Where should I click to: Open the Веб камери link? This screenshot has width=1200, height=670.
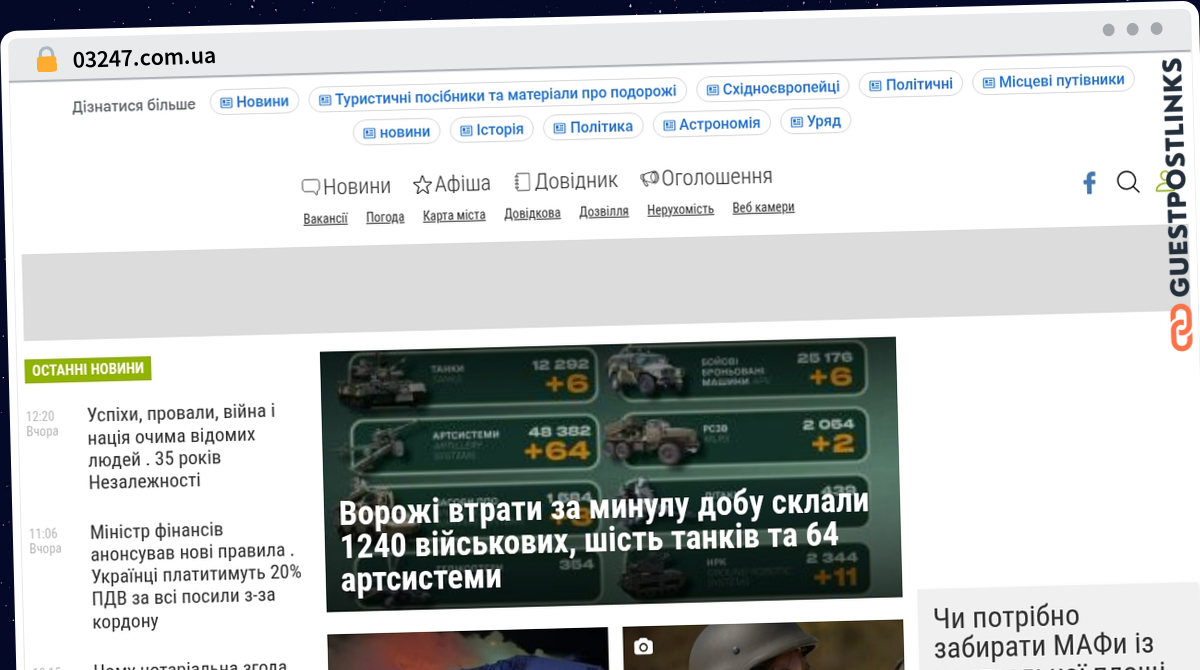point(763,207)
